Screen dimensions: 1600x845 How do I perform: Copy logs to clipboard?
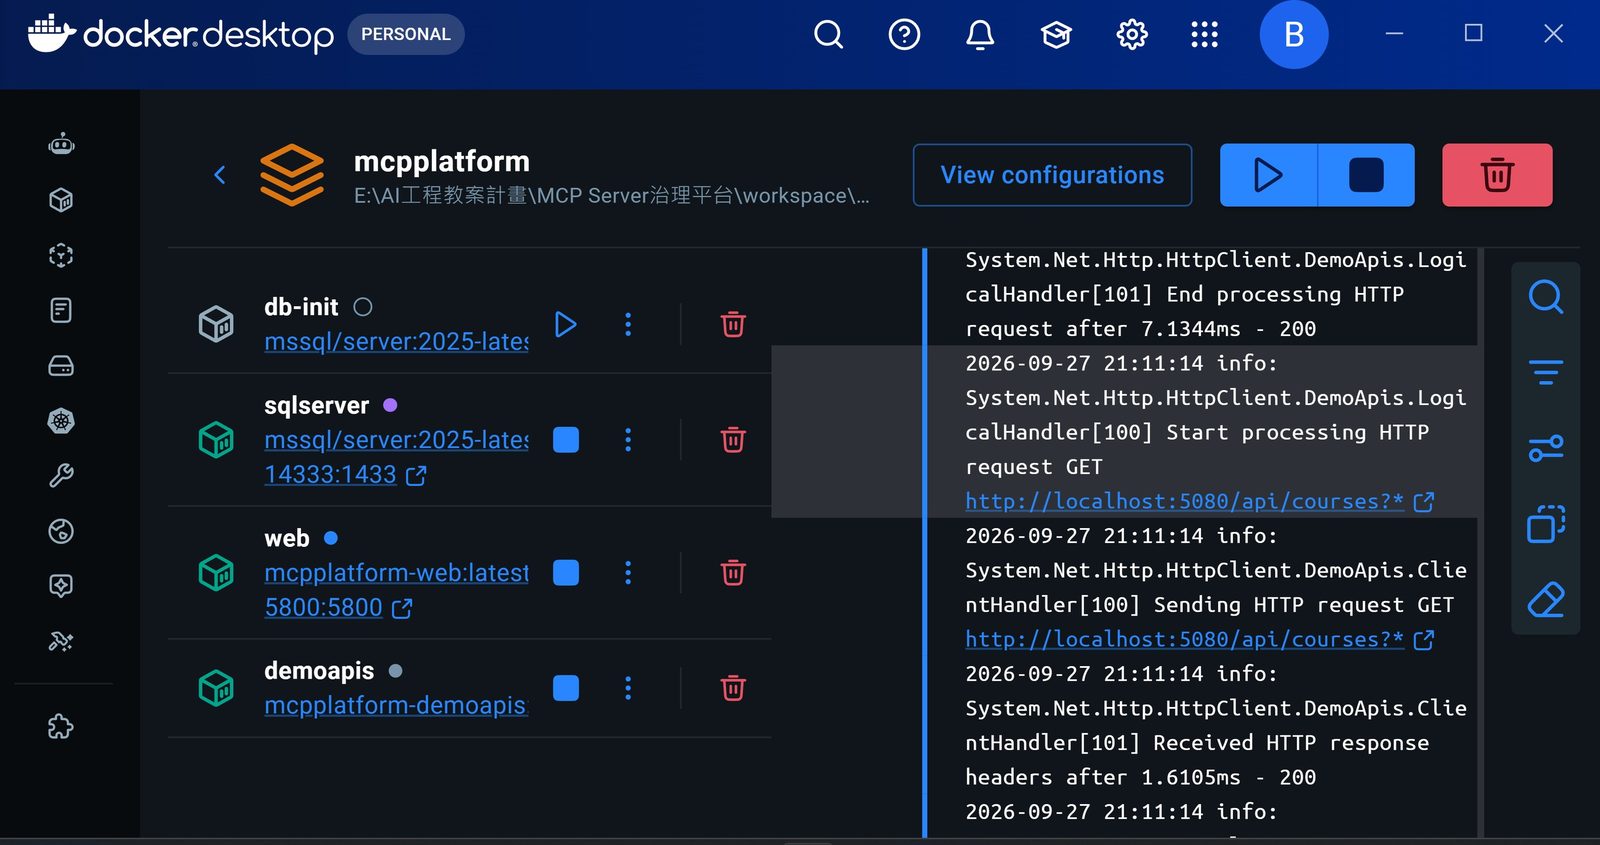[1546, 524]
